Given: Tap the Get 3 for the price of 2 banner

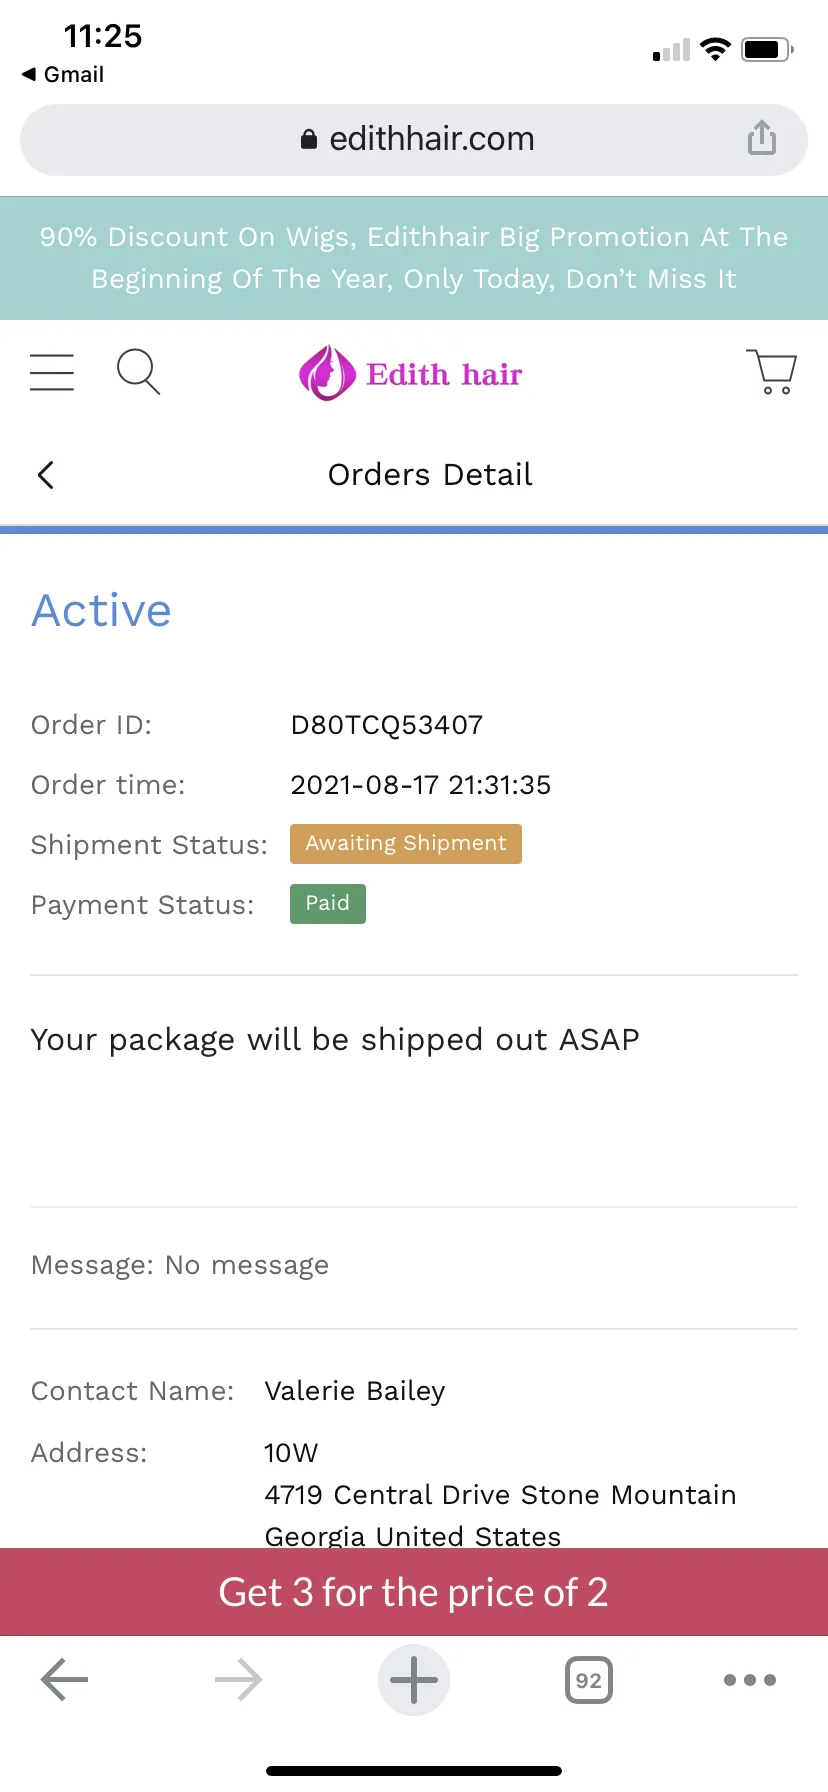Looking at the screenshot, I should click(414, 1592).
